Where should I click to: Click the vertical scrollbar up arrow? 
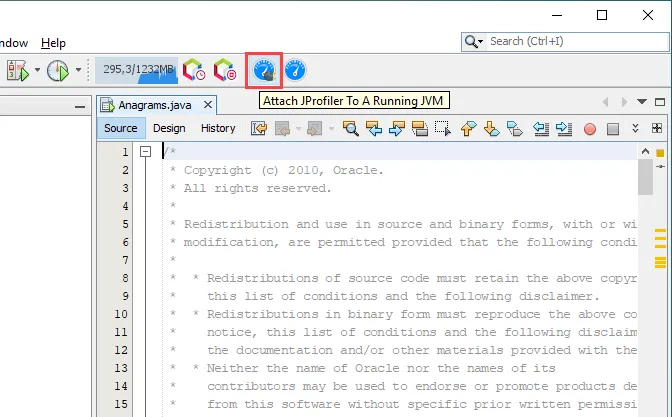coord(645,152)
